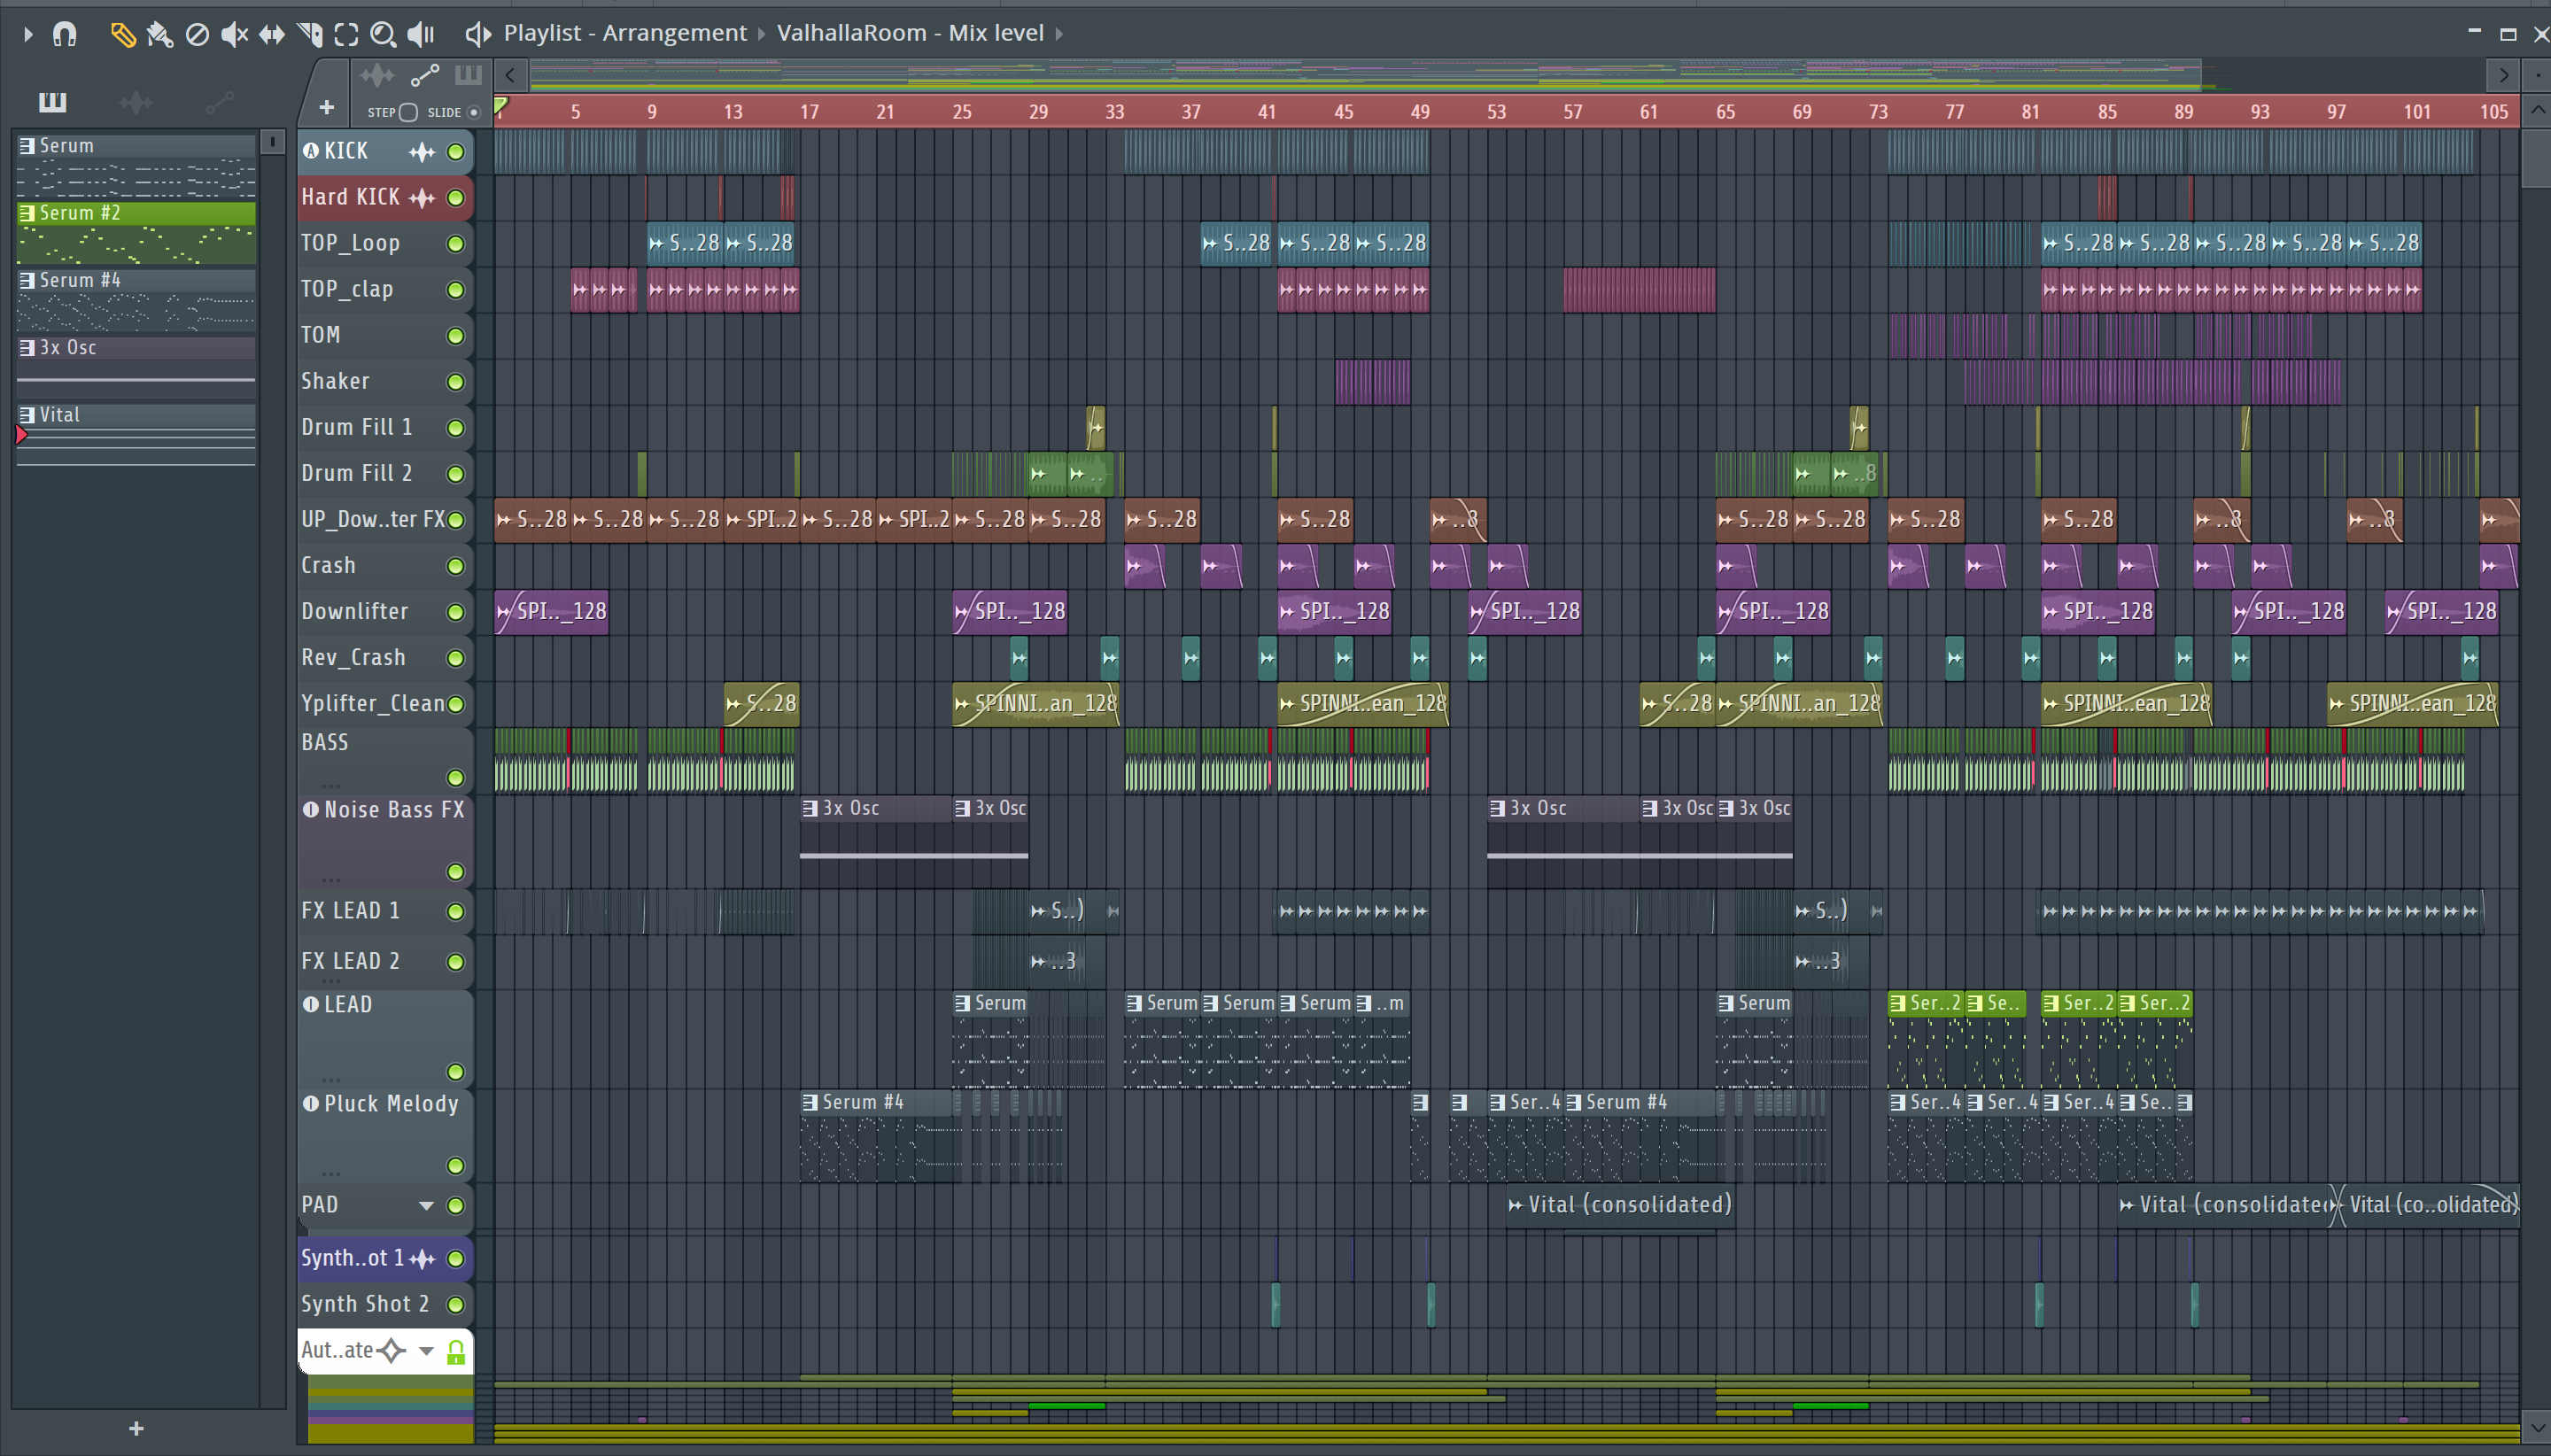This screenshot has width=2551, height=1456.
Task: Select Vital (consolidated) clip at bar 53
Action: [x=1619, y=1205]
